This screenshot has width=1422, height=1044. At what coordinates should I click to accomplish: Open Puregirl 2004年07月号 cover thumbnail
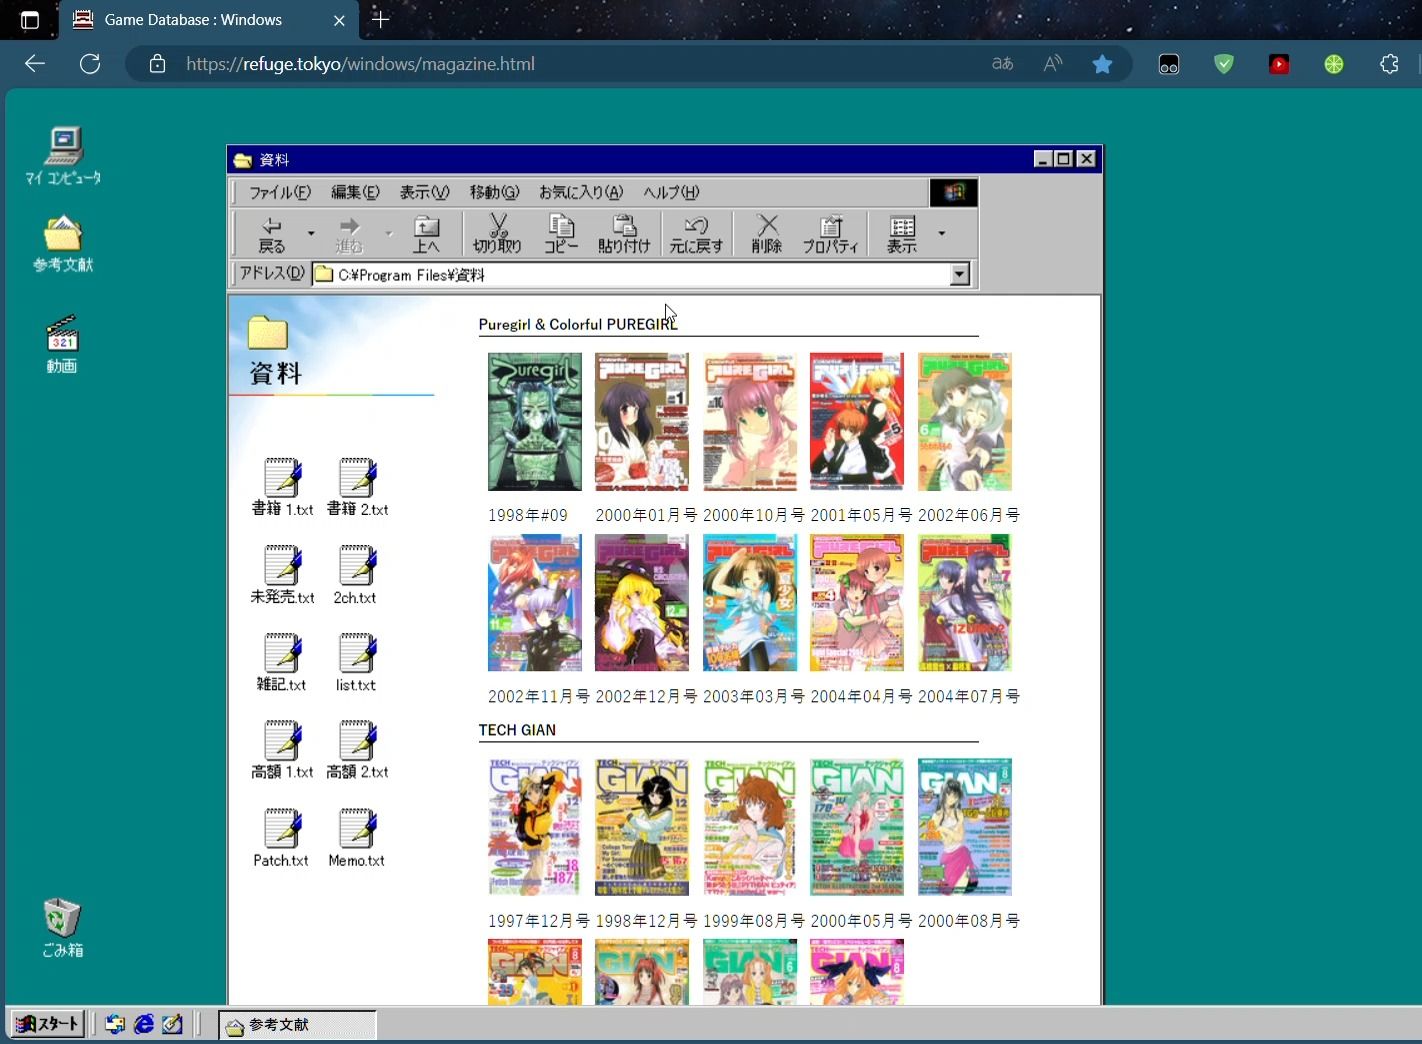(x=965, y=602)
